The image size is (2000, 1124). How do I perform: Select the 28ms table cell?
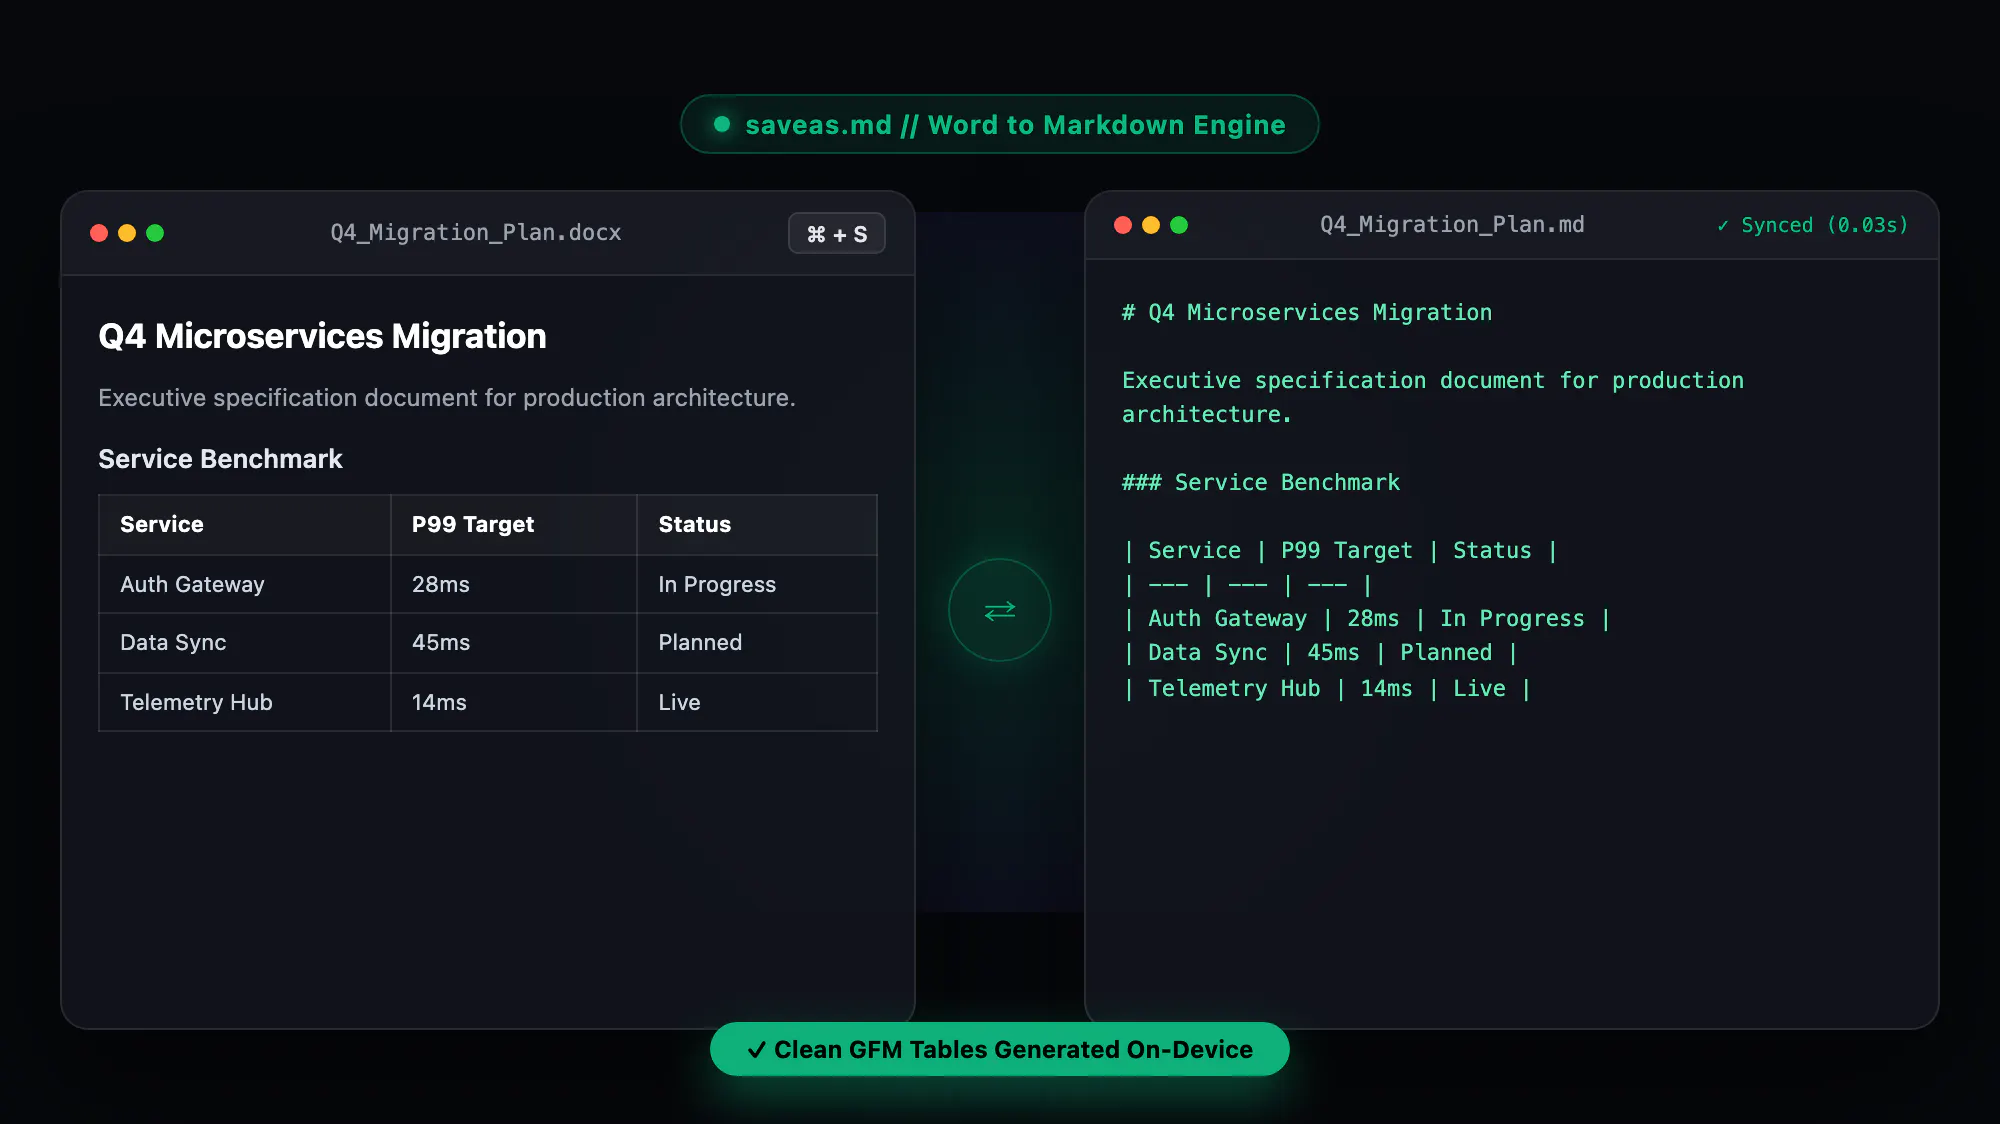click(x=514, y=584)
